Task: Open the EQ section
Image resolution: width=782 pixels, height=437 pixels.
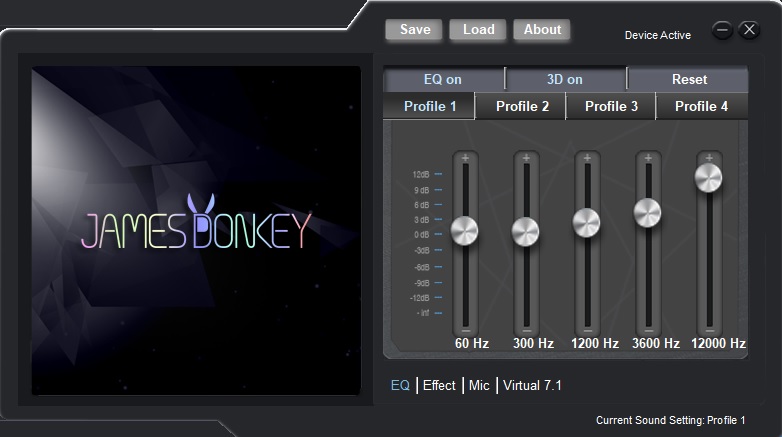Action: tap(400, 385)
